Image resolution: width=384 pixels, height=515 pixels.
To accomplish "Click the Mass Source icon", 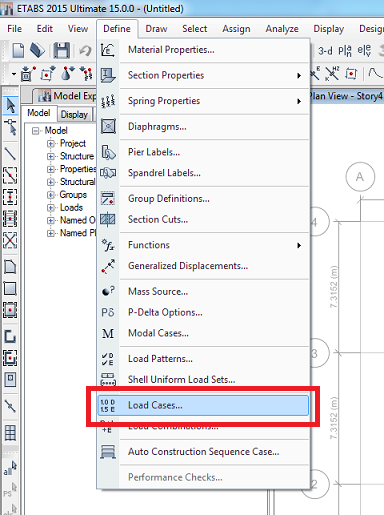I will (108, 291).
